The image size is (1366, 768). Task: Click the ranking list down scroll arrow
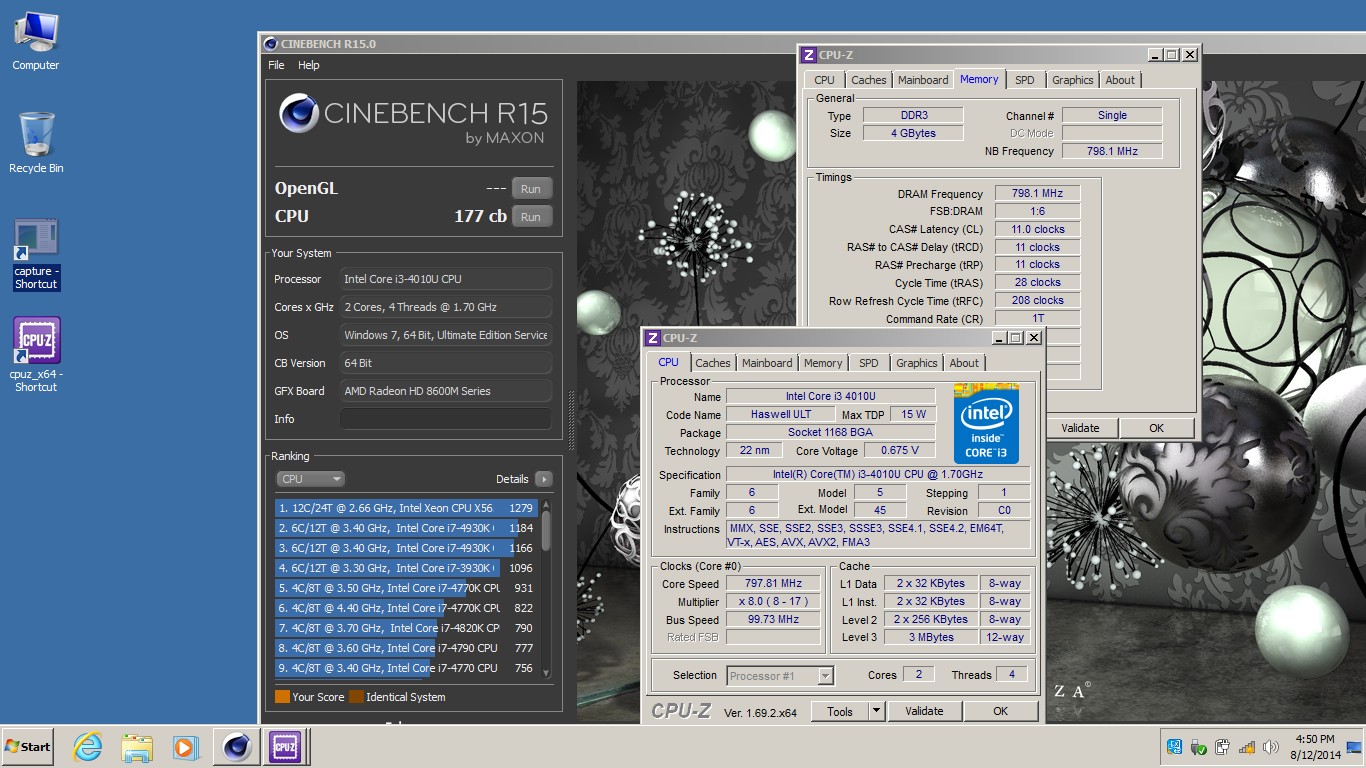point(546,673)
